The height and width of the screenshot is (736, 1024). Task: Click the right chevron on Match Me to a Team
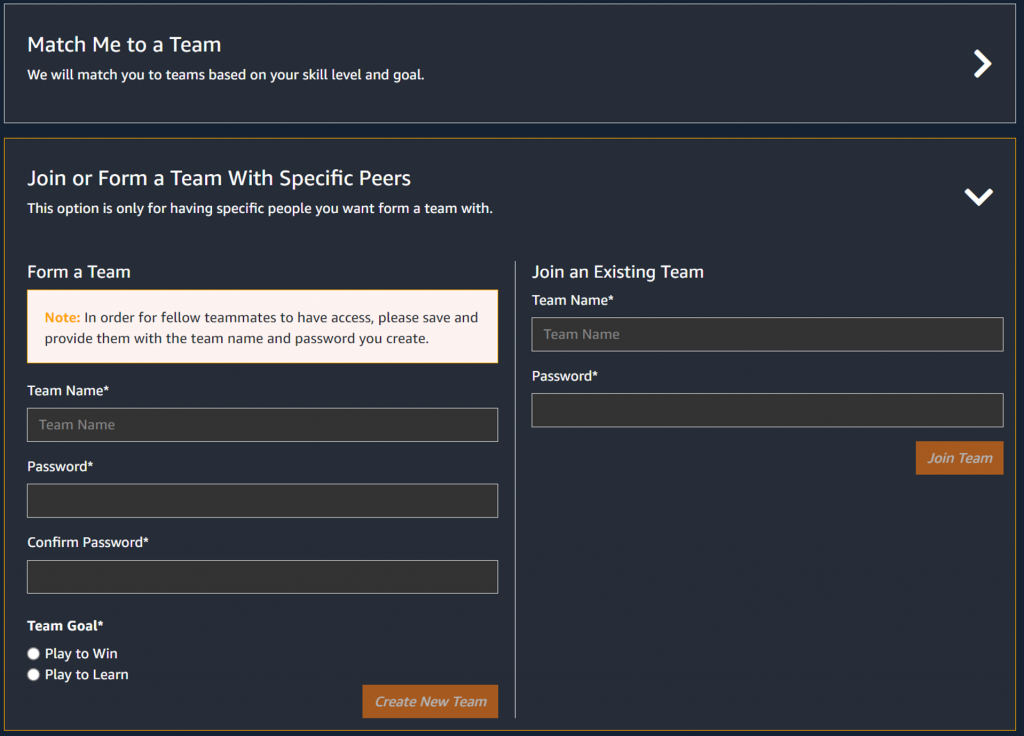[982, 64]
